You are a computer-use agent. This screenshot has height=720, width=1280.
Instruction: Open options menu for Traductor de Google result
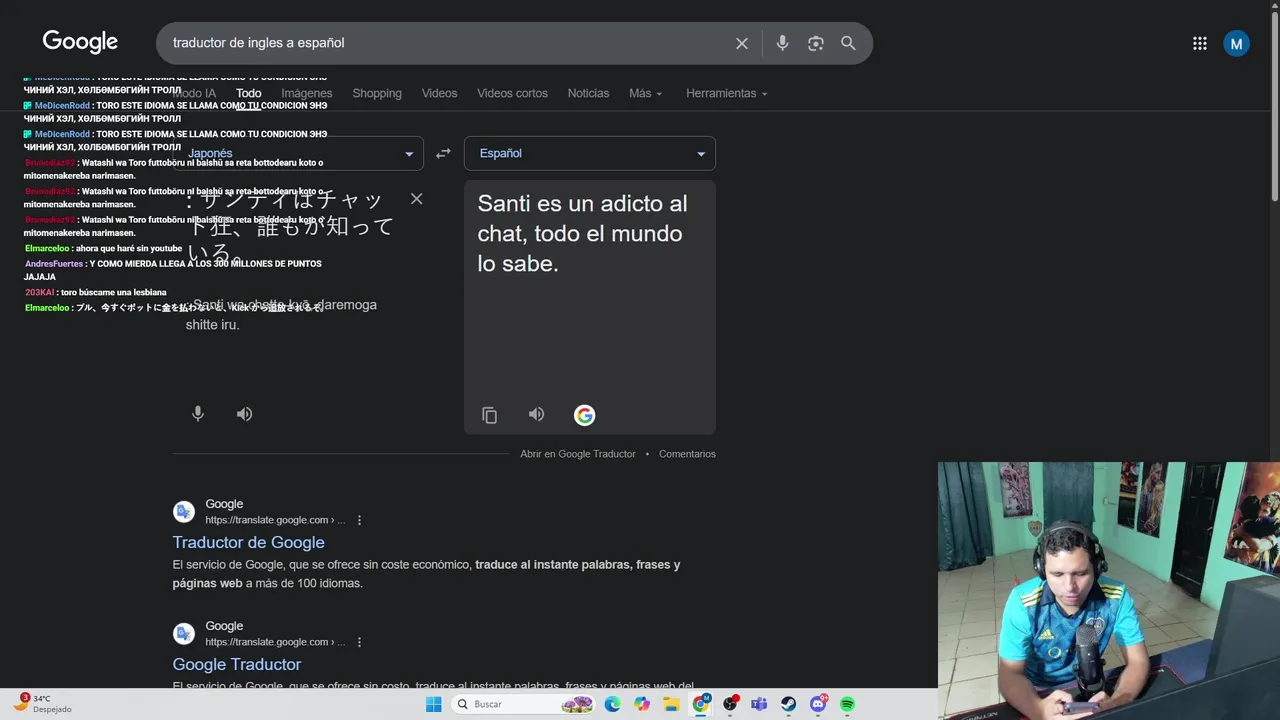coord(359,520)
